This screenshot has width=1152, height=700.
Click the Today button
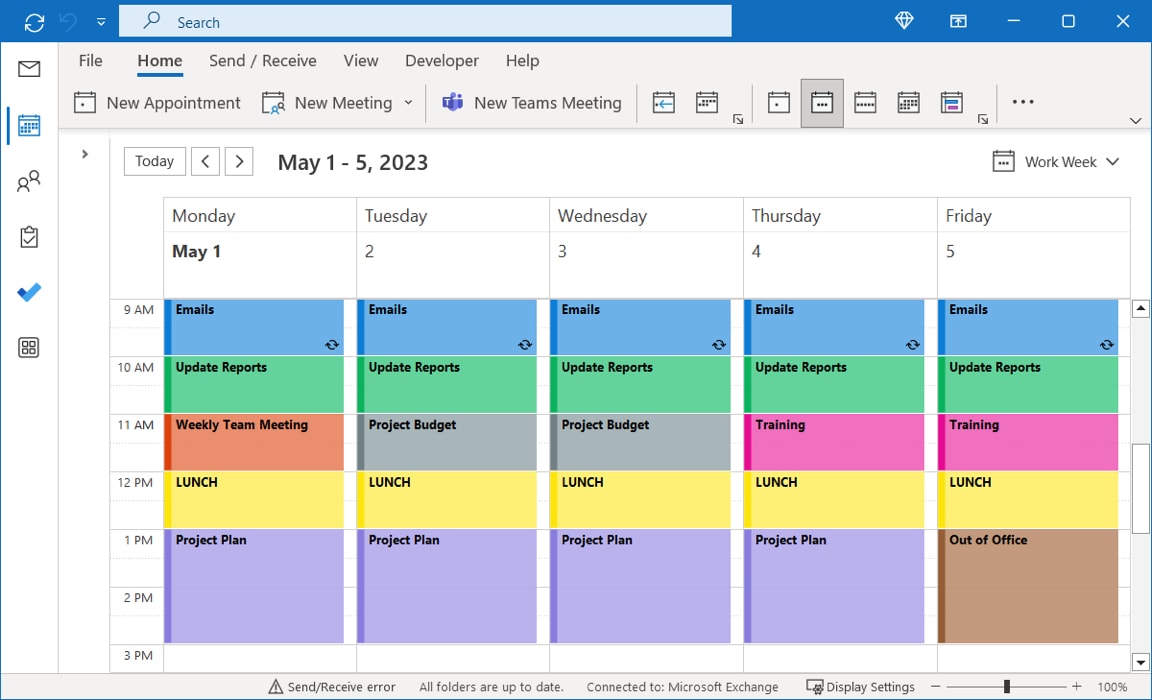pos(154,161)
